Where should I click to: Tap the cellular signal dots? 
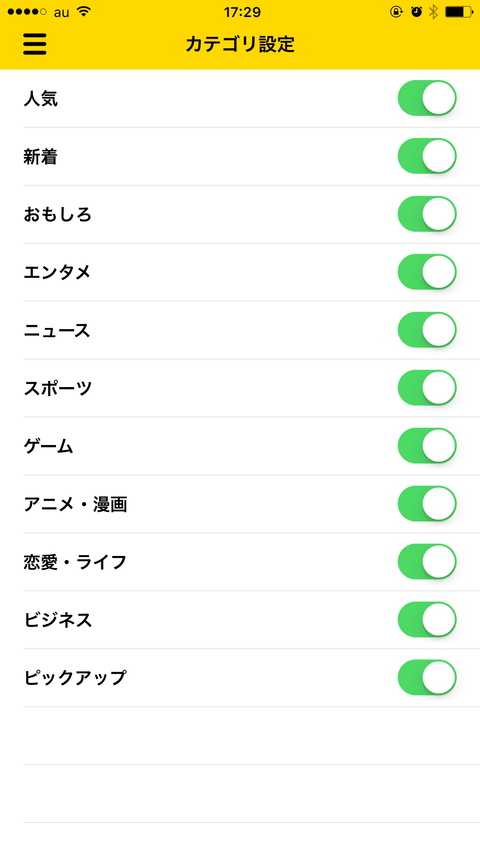tap(28, 12)
